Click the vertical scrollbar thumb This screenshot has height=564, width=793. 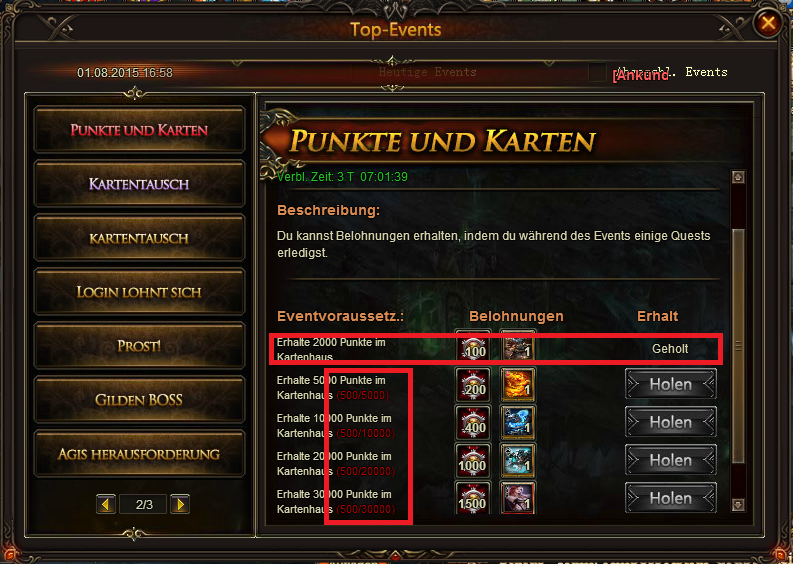[738, 346]
